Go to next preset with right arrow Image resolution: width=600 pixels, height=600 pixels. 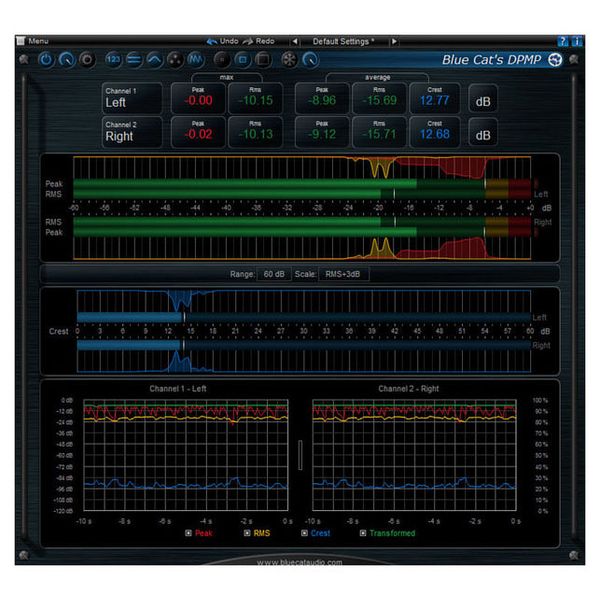[394, 41]
